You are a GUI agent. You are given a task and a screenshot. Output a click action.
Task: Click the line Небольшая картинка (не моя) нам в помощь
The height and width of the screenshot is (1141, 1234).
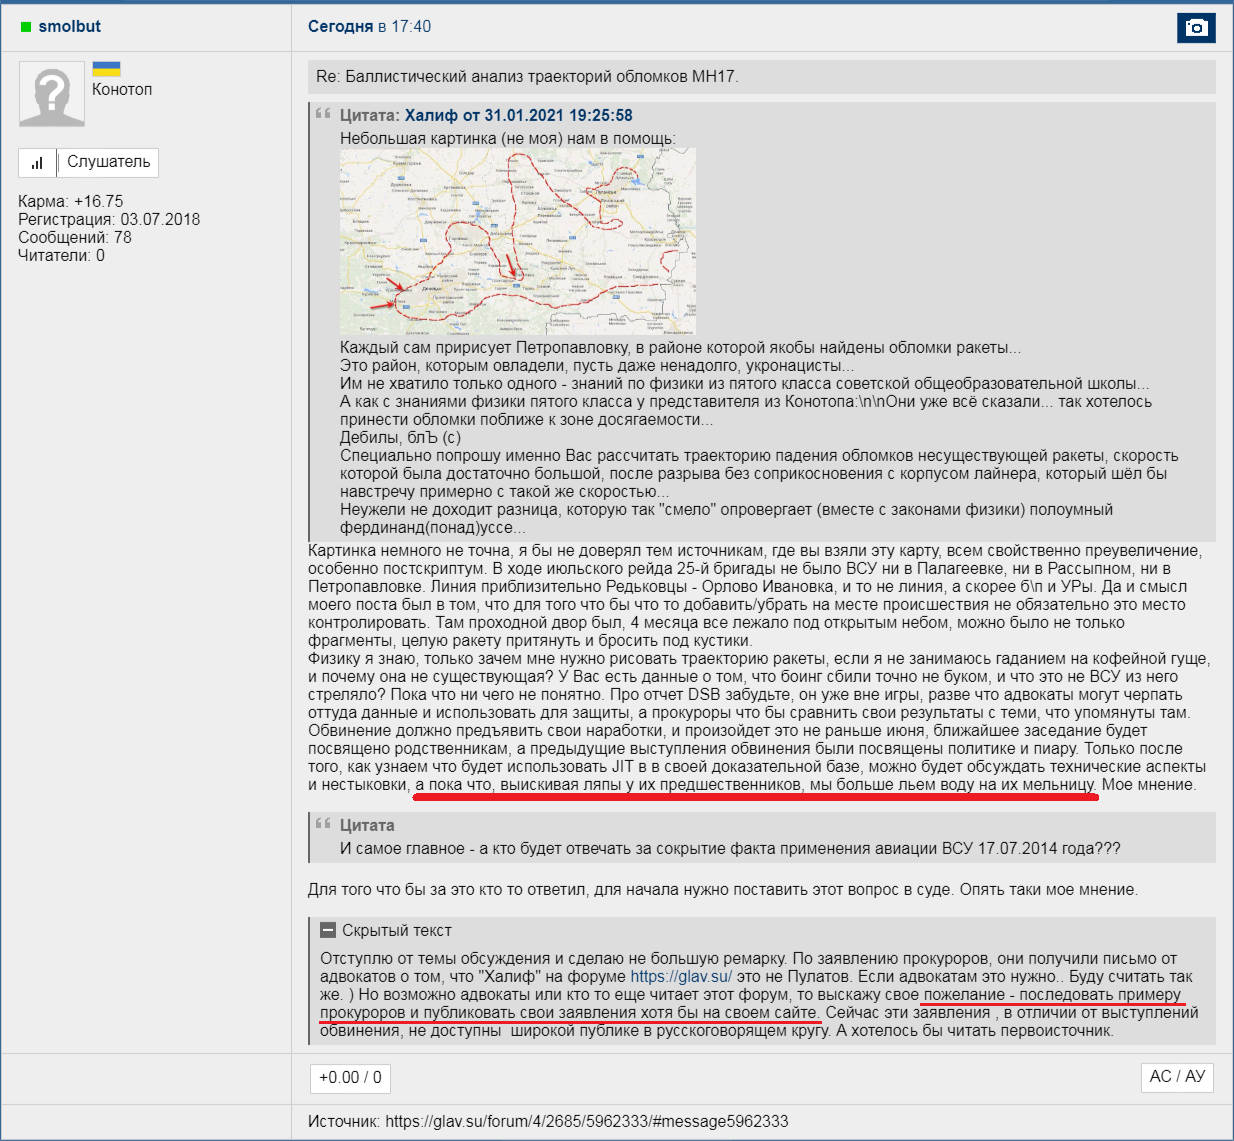point(508,138)
